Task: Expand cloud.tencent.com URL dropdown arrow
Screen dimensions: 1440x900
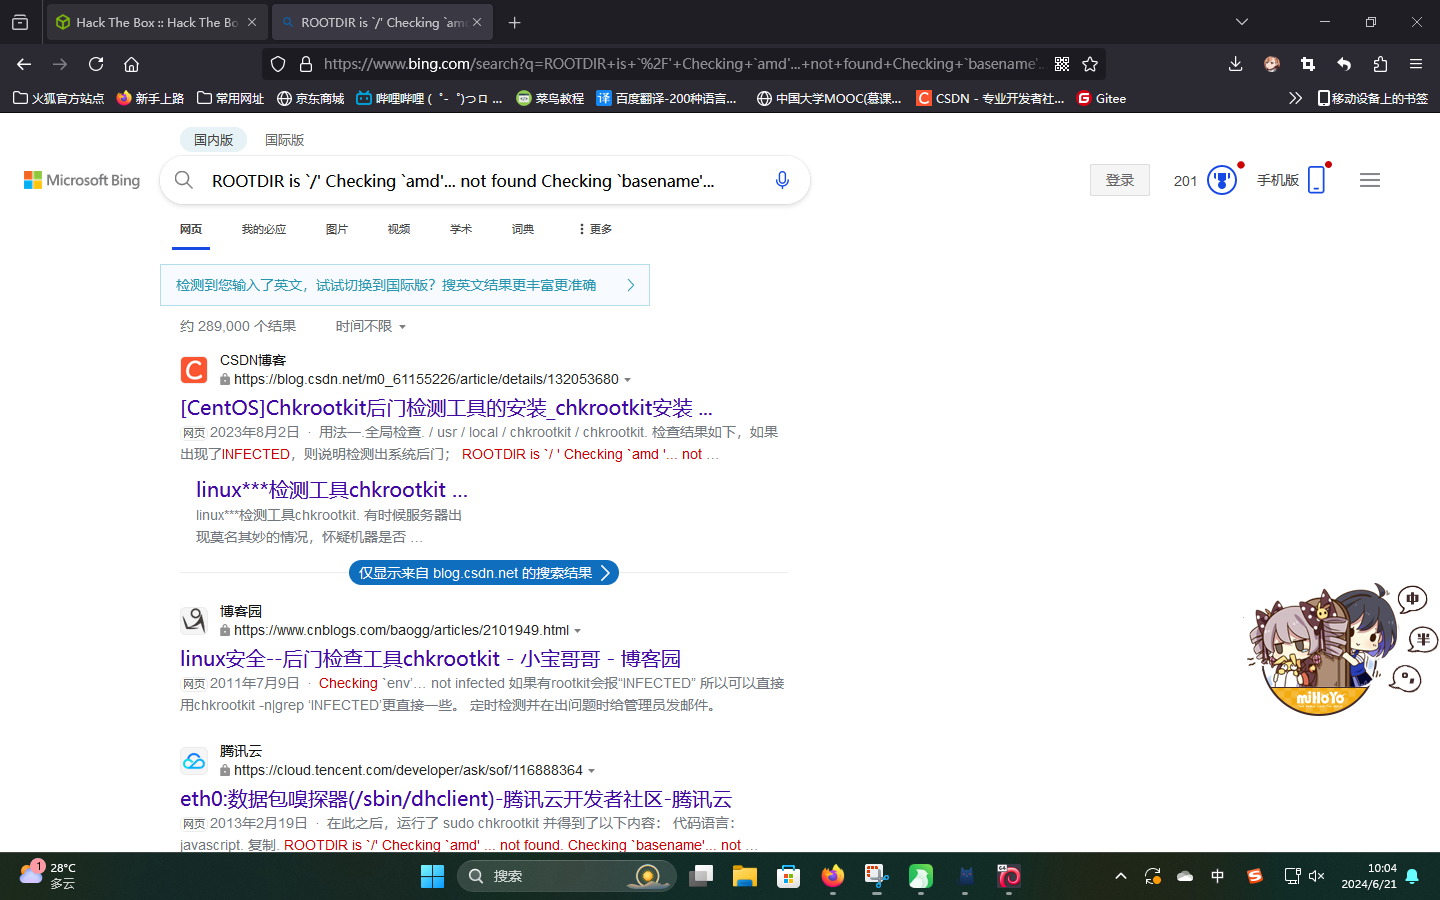Action: [x=592, y=771]
